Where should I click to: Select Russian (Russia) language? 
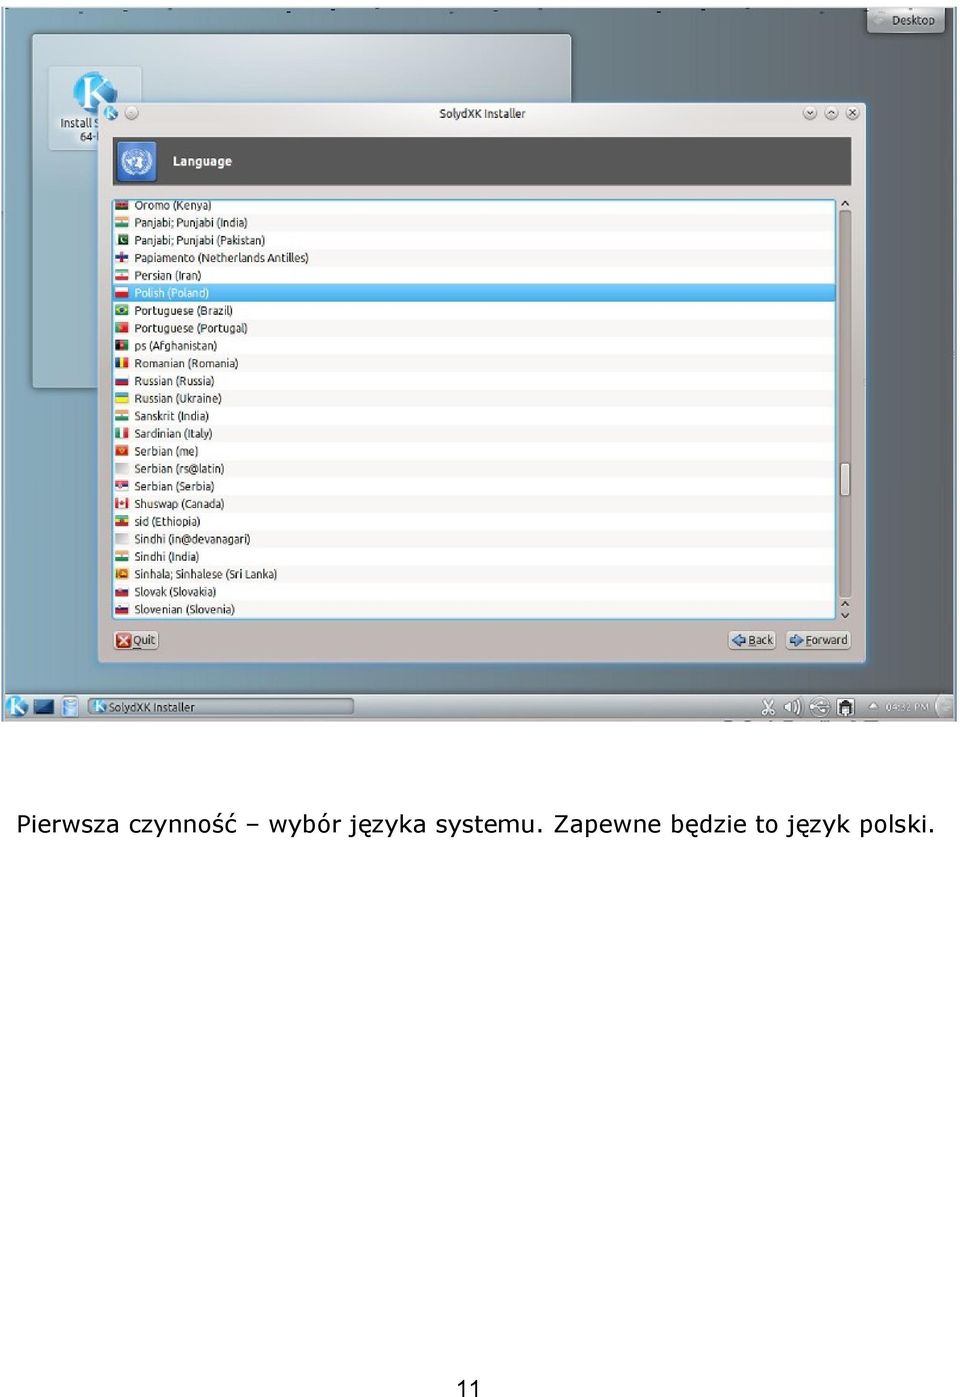pyautogui.click(x=474, y=381)
